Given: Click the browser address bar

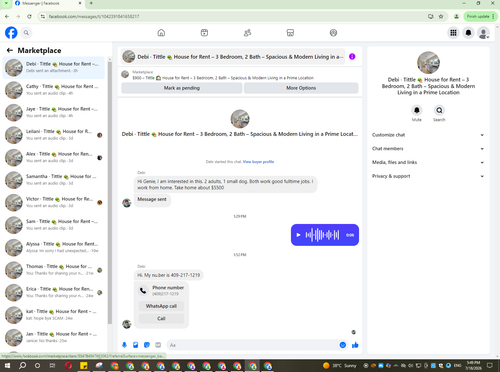Looking at the screenshot, I should point(233,16).
